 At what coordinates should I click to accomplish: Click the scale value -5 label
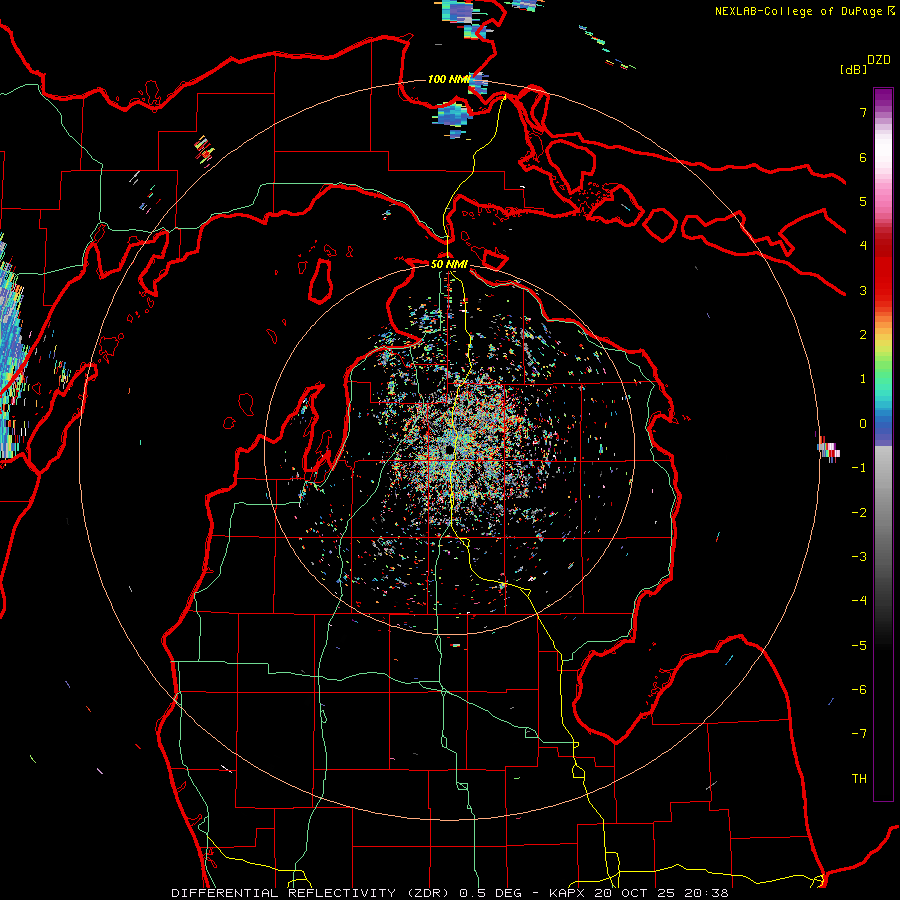pyautogui.click(x=859, y=646)
